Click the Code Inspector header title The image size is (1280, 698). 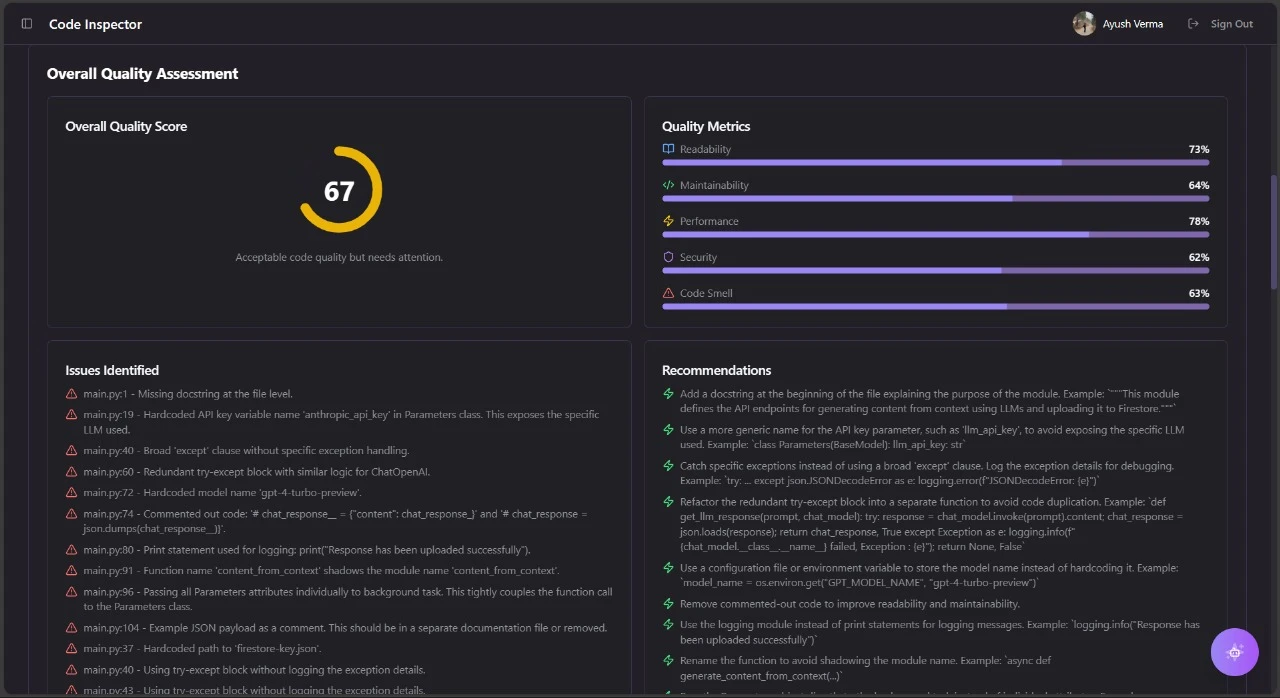point(95,23)
